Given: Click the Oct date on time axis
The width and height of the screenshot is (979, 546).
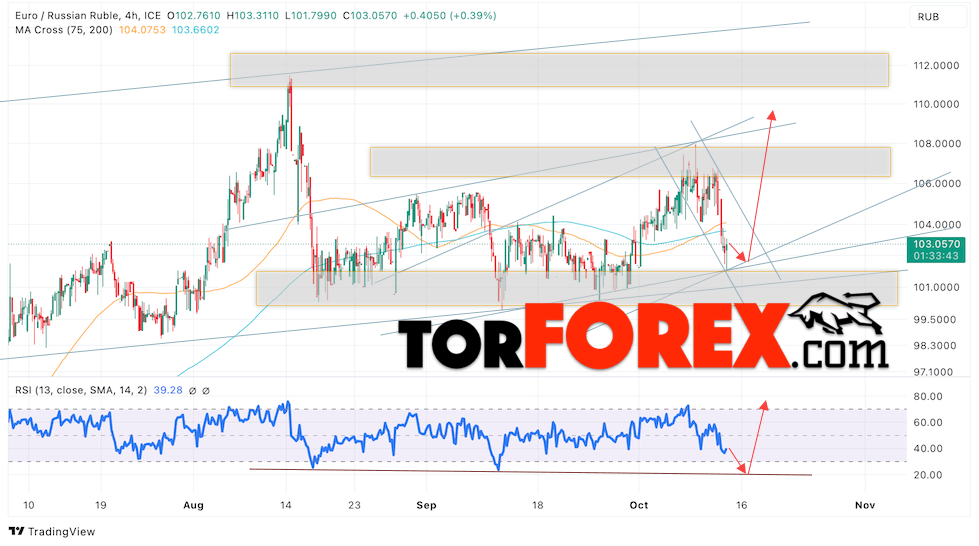Looking at the screenshot, I should click(x=639, y=505).
